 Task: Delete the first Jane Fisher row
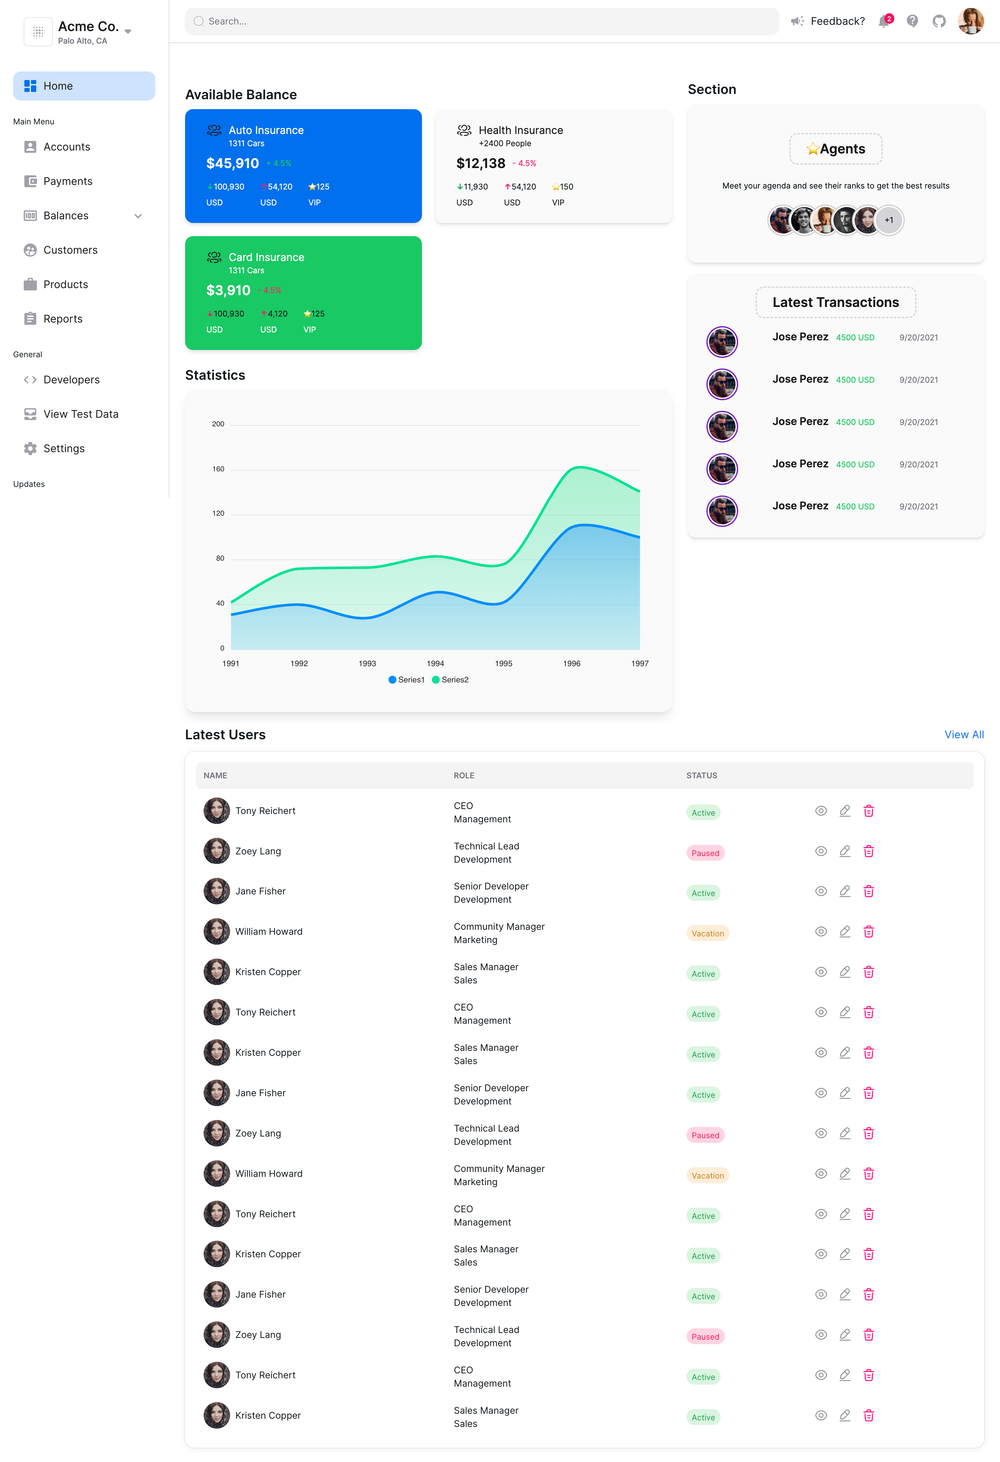point(869,891)
